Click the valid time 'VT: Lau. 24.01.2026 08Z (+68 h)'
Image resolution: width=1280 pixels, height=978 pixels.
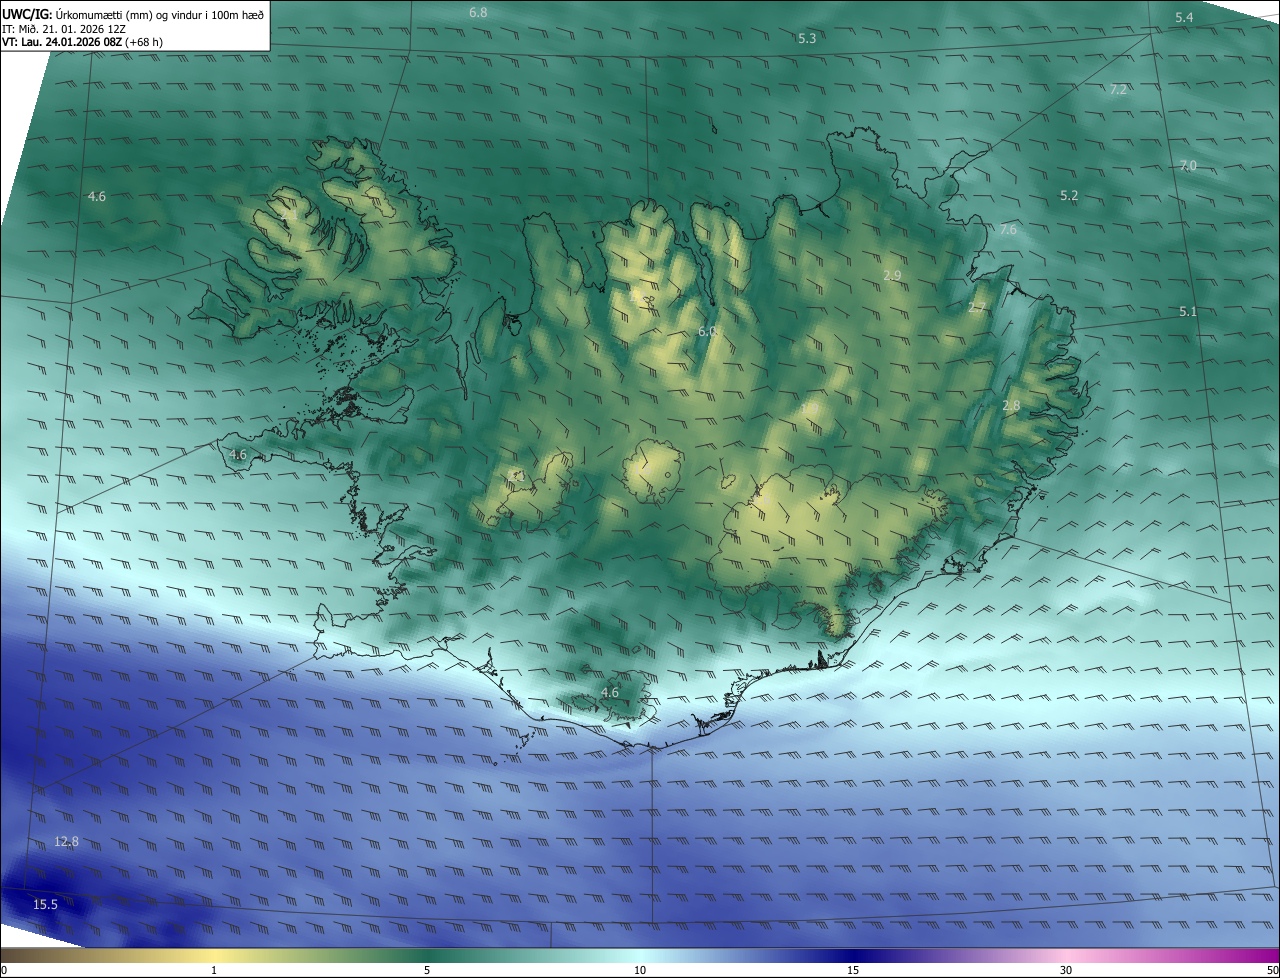82,42
